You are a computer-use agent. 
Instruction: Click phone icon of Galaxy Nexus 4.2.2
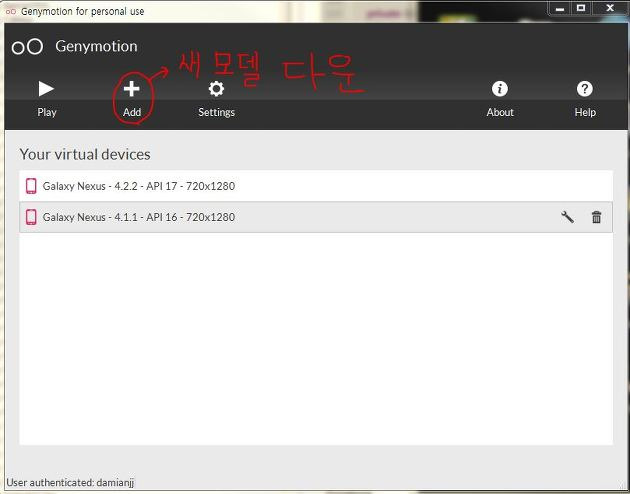pyautogui.click(x=31, y=186)
